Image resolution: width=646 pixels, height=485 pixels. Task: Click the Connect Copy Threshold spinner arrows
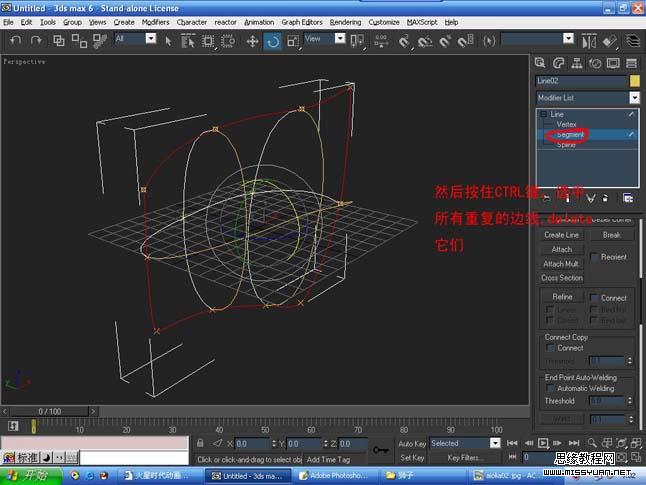(630, 361)
